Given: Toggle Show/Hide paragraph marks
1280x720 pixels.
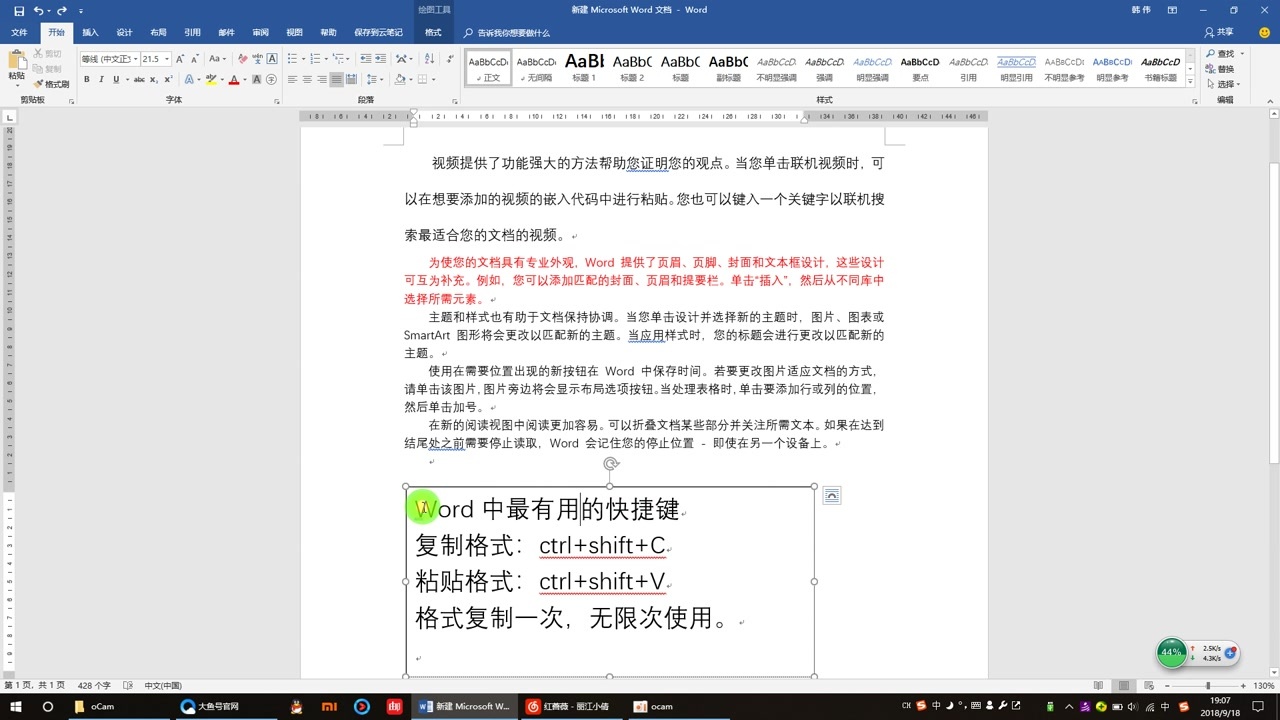Looking at the screenshot, I should point(450,59).
